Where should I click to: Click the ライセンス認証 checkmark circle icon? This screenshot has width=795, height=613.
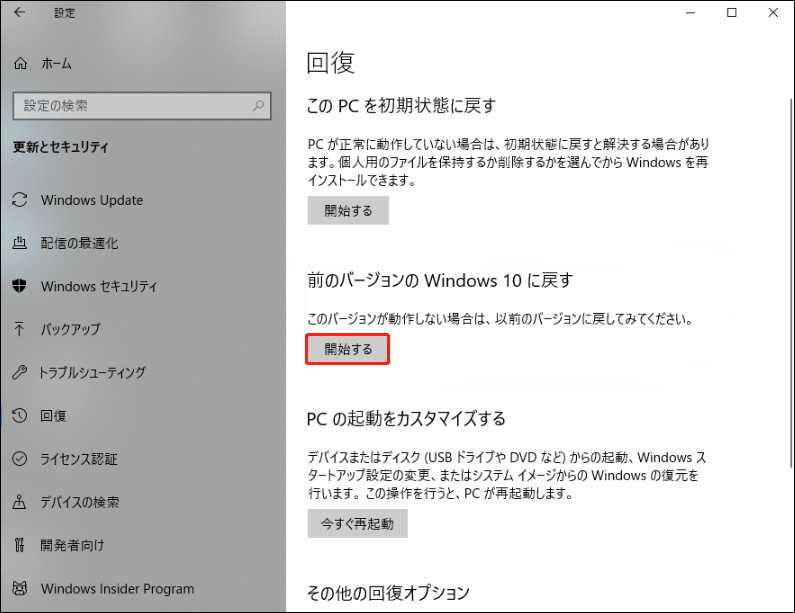[19, 459]
